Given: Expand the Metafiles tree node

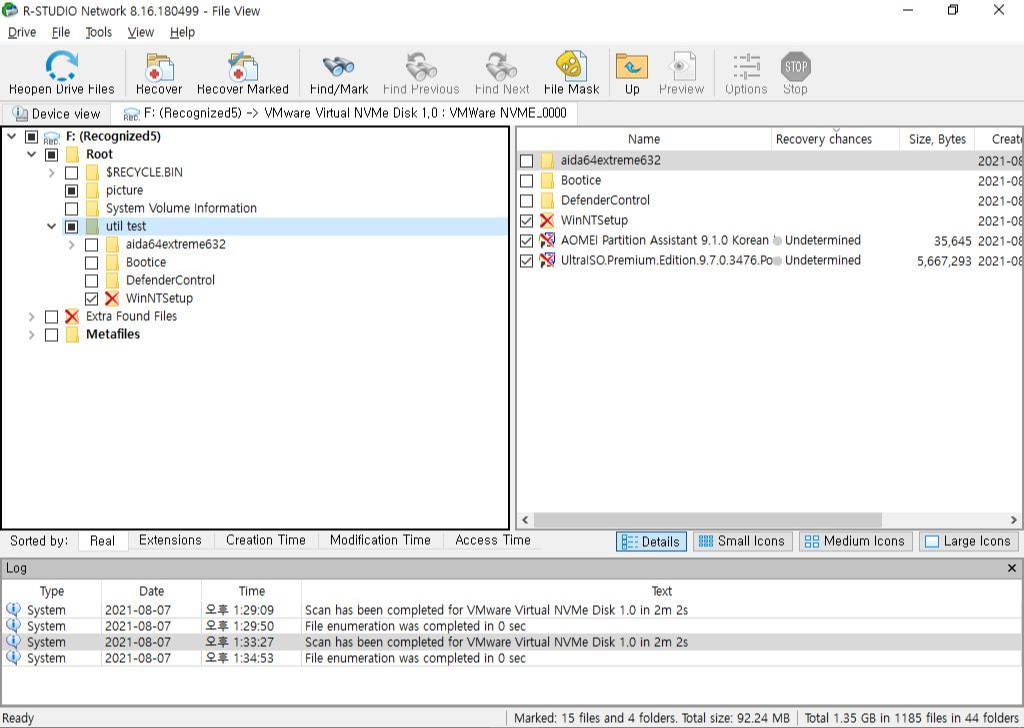Looking at the screenshot, I should pos(31,335).
